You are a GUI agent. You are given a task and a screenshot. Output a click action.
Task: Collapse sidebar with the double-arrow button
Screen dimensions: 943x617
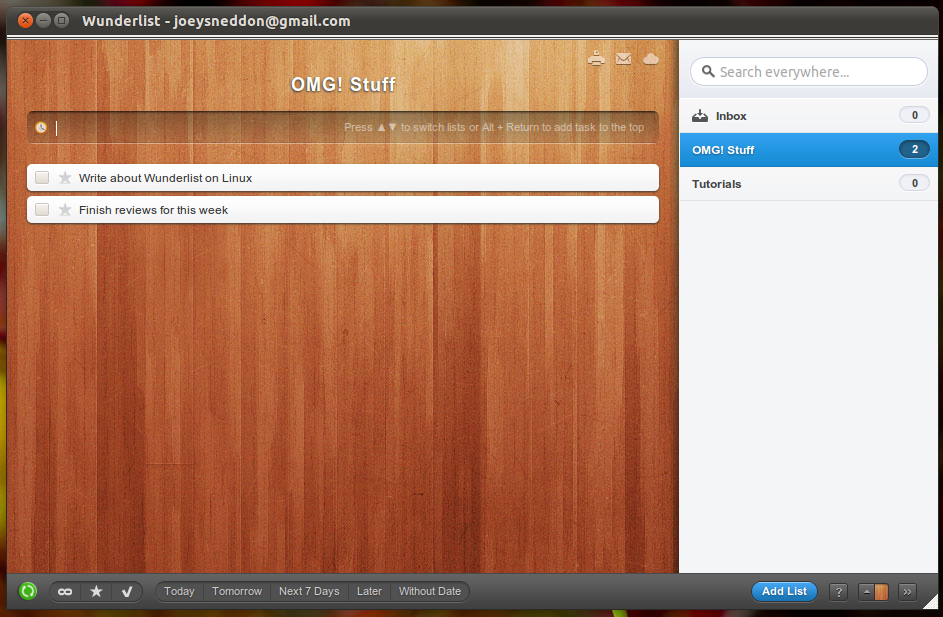click(x=907, y=591)
